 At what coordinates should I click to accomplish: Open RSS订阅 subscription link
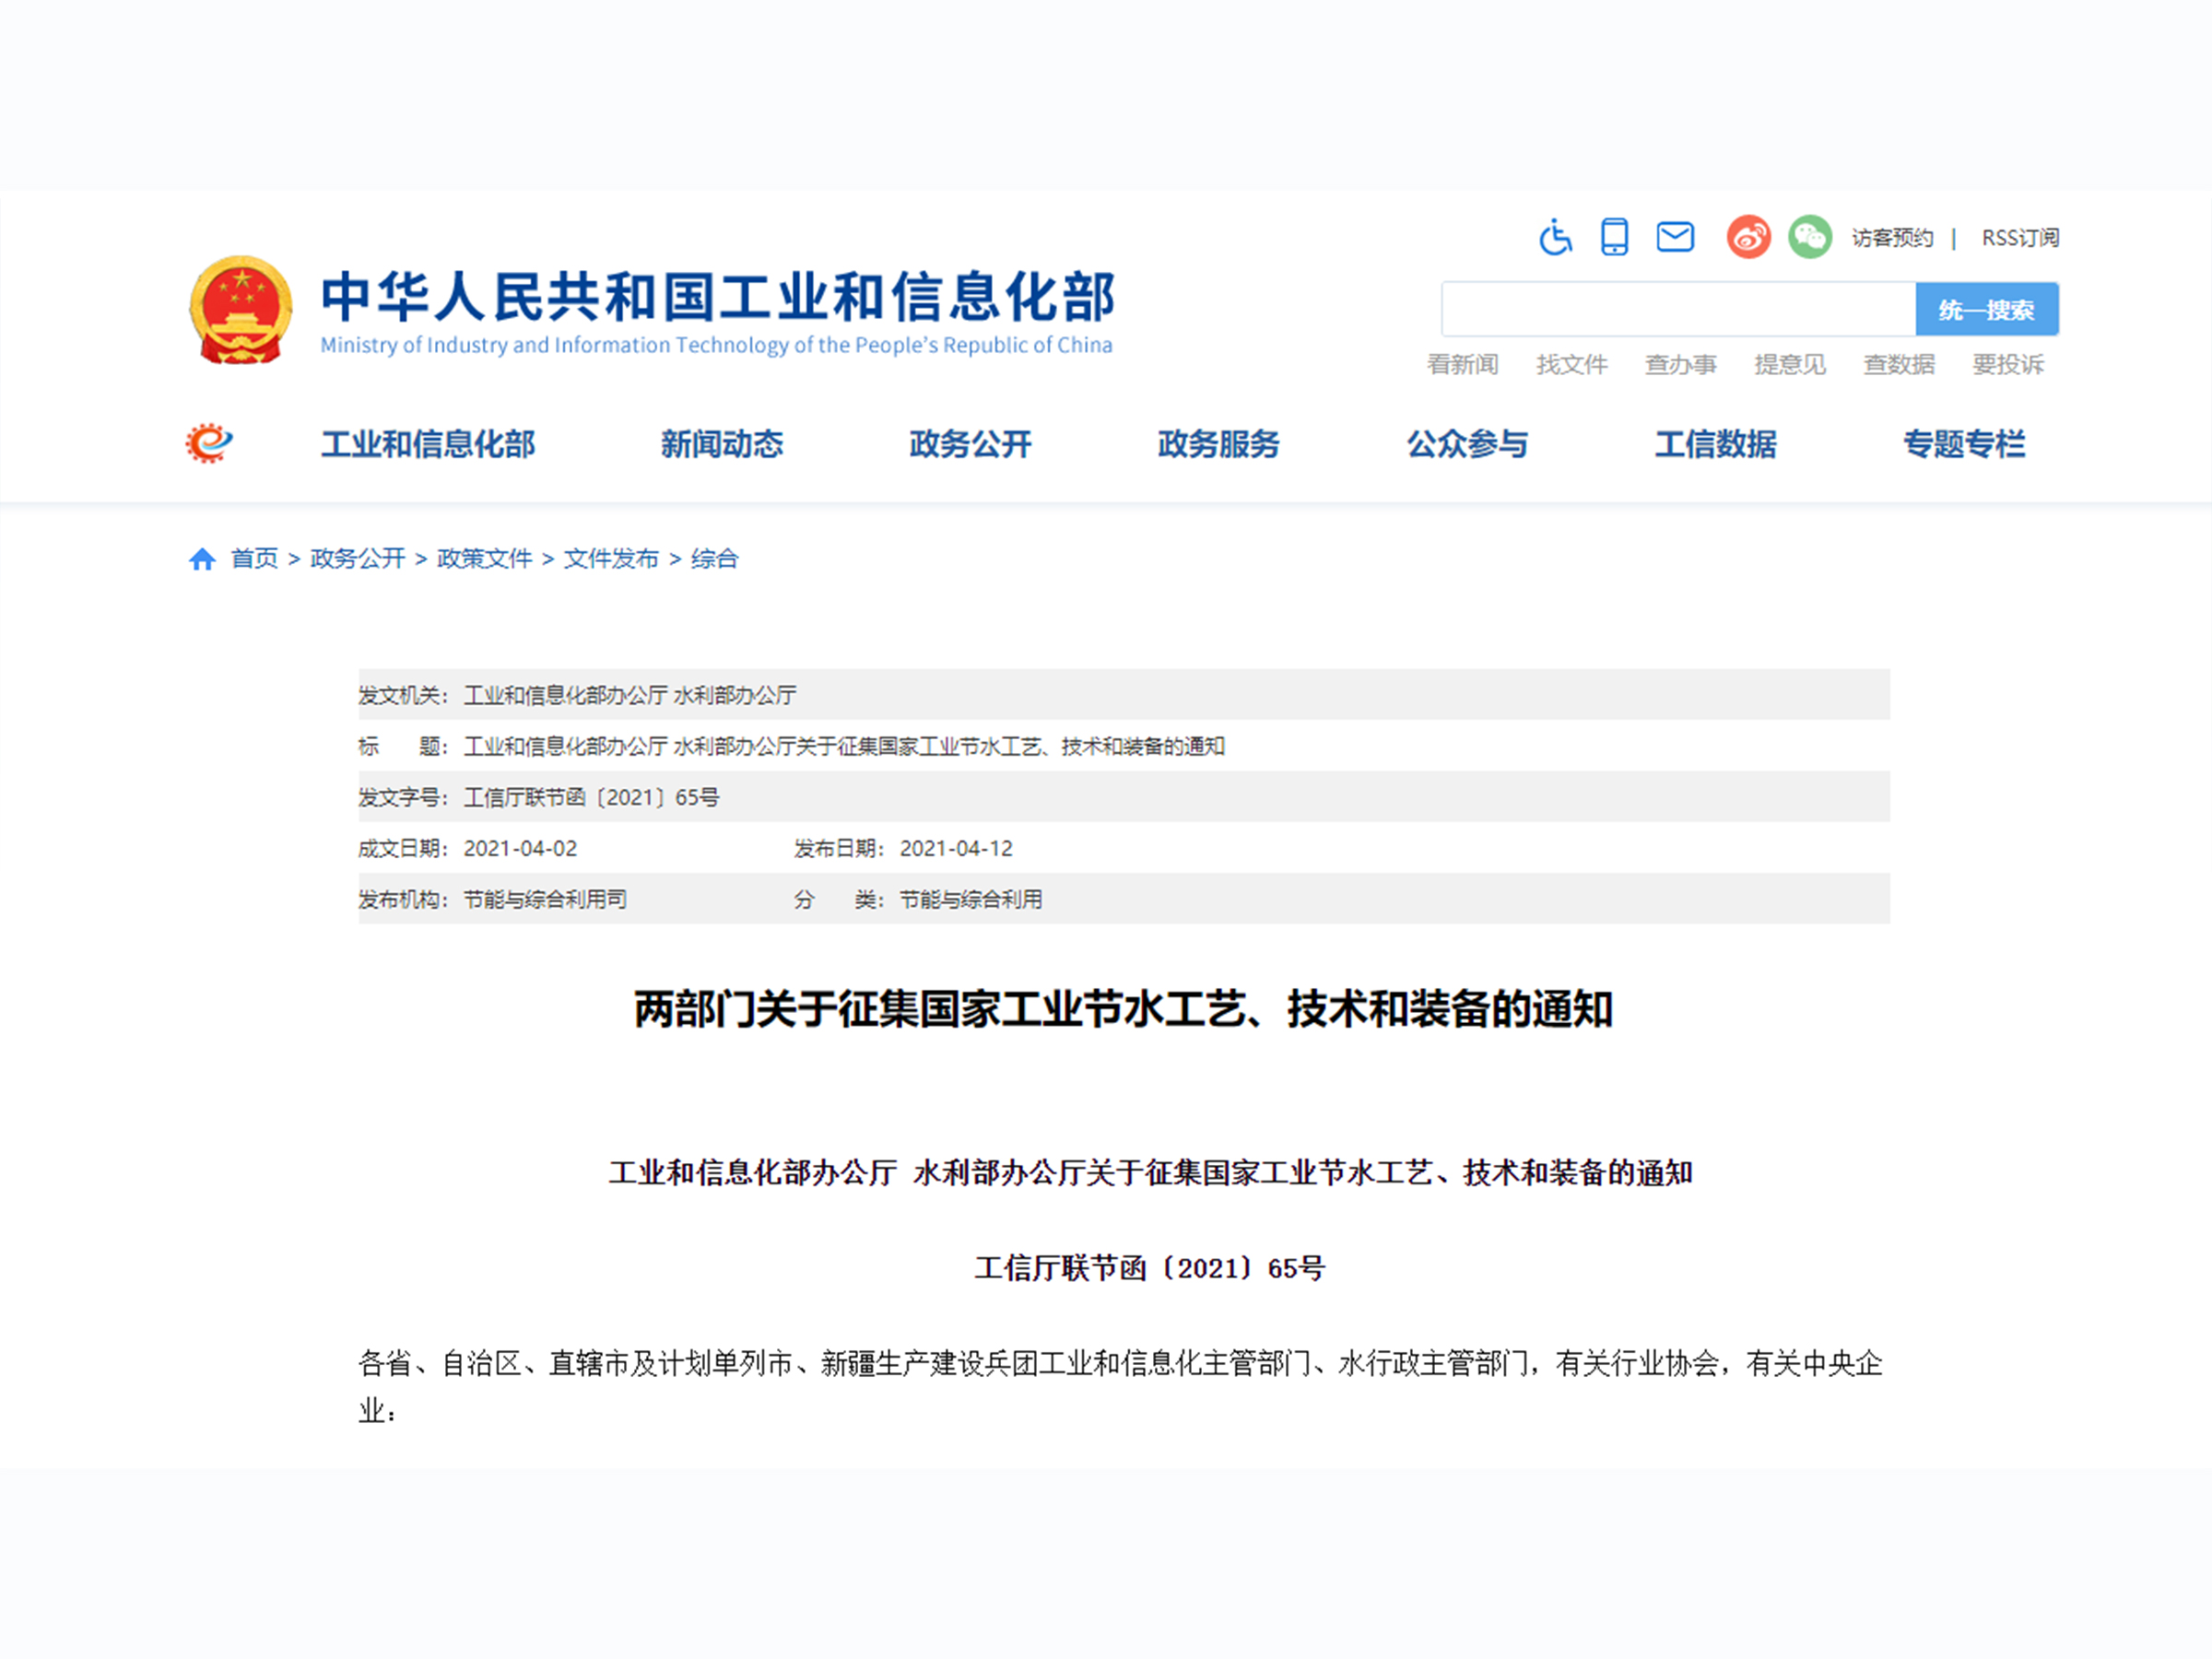pos(2020,238)
